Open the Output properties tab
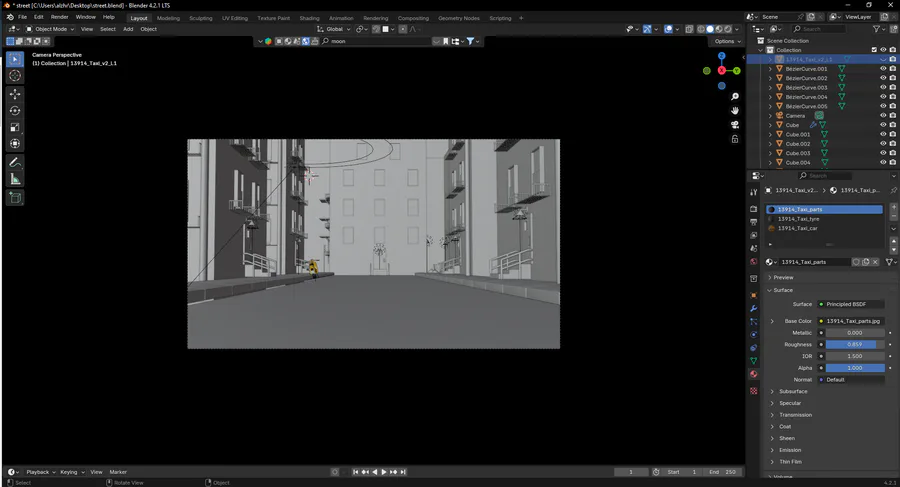The width and height of the screenshot is (900, 487). tap(754, 222)
